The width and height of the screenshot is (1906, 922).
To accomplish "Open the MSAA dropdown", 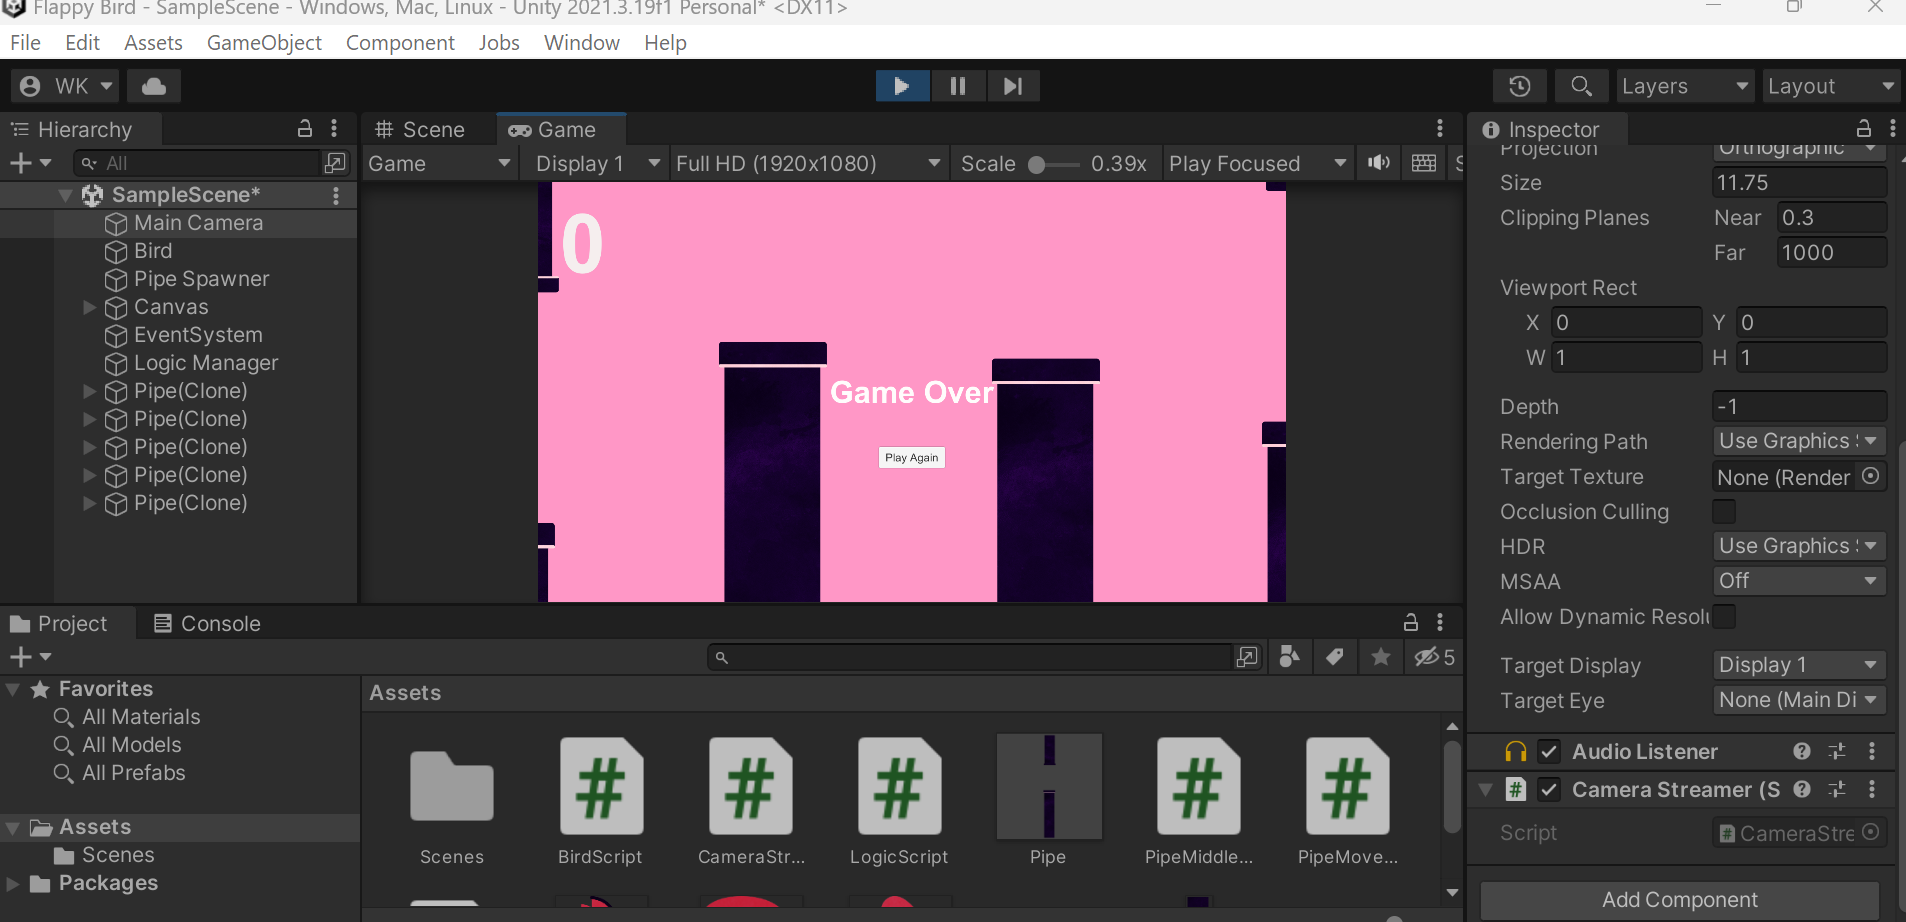I will coord(1797,580).
